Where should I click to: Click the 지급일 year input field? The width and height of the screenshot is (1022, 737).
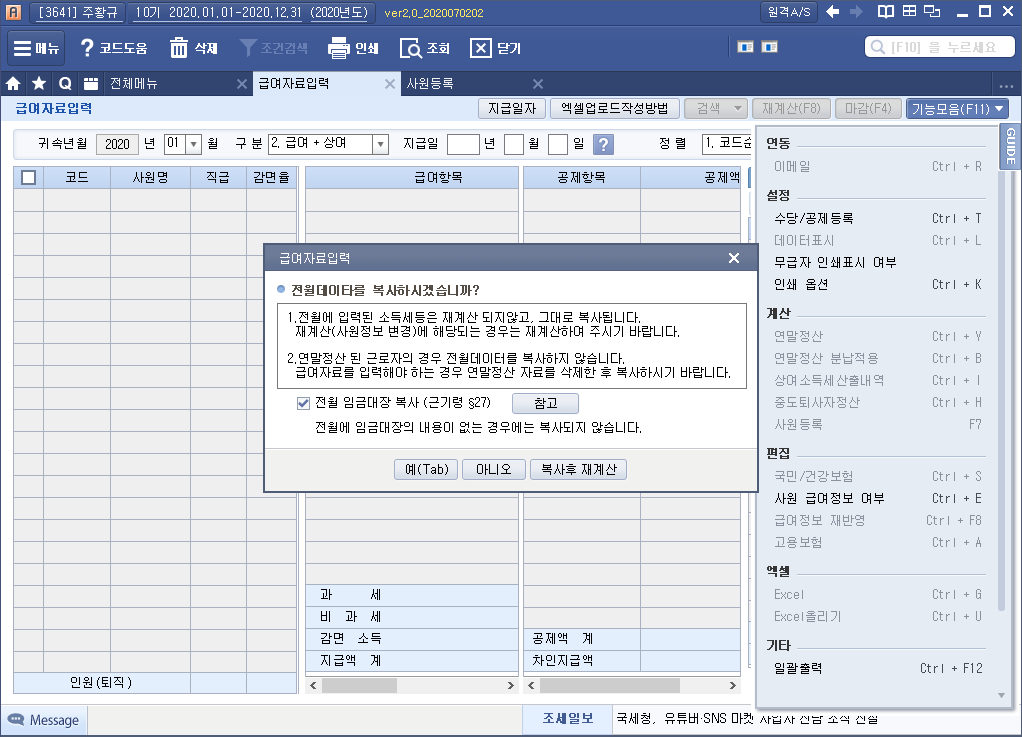[x=463, y=144]
